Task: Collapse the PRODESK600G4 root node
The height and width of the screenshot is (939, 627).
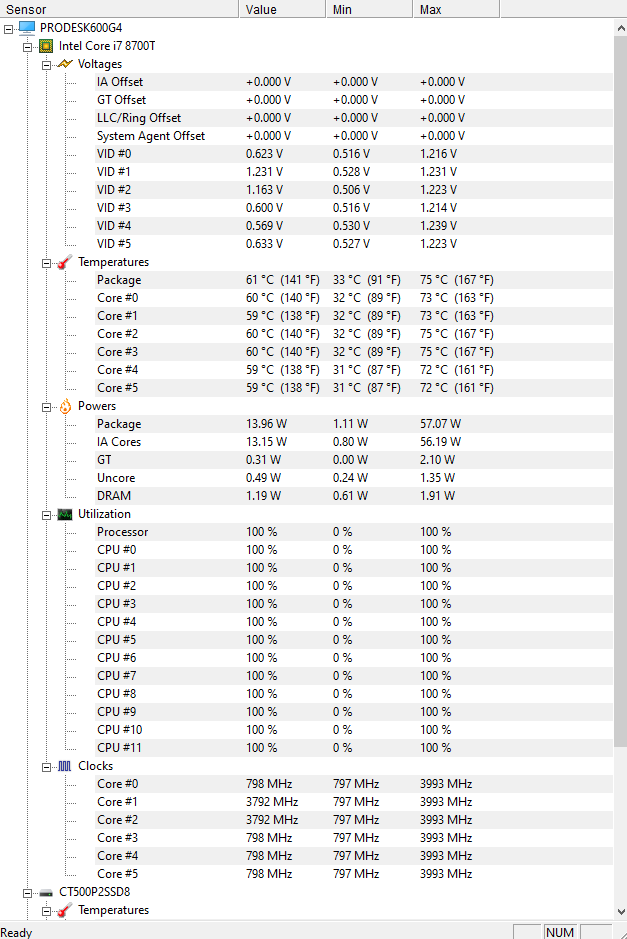Action: [x=8, y=29]
